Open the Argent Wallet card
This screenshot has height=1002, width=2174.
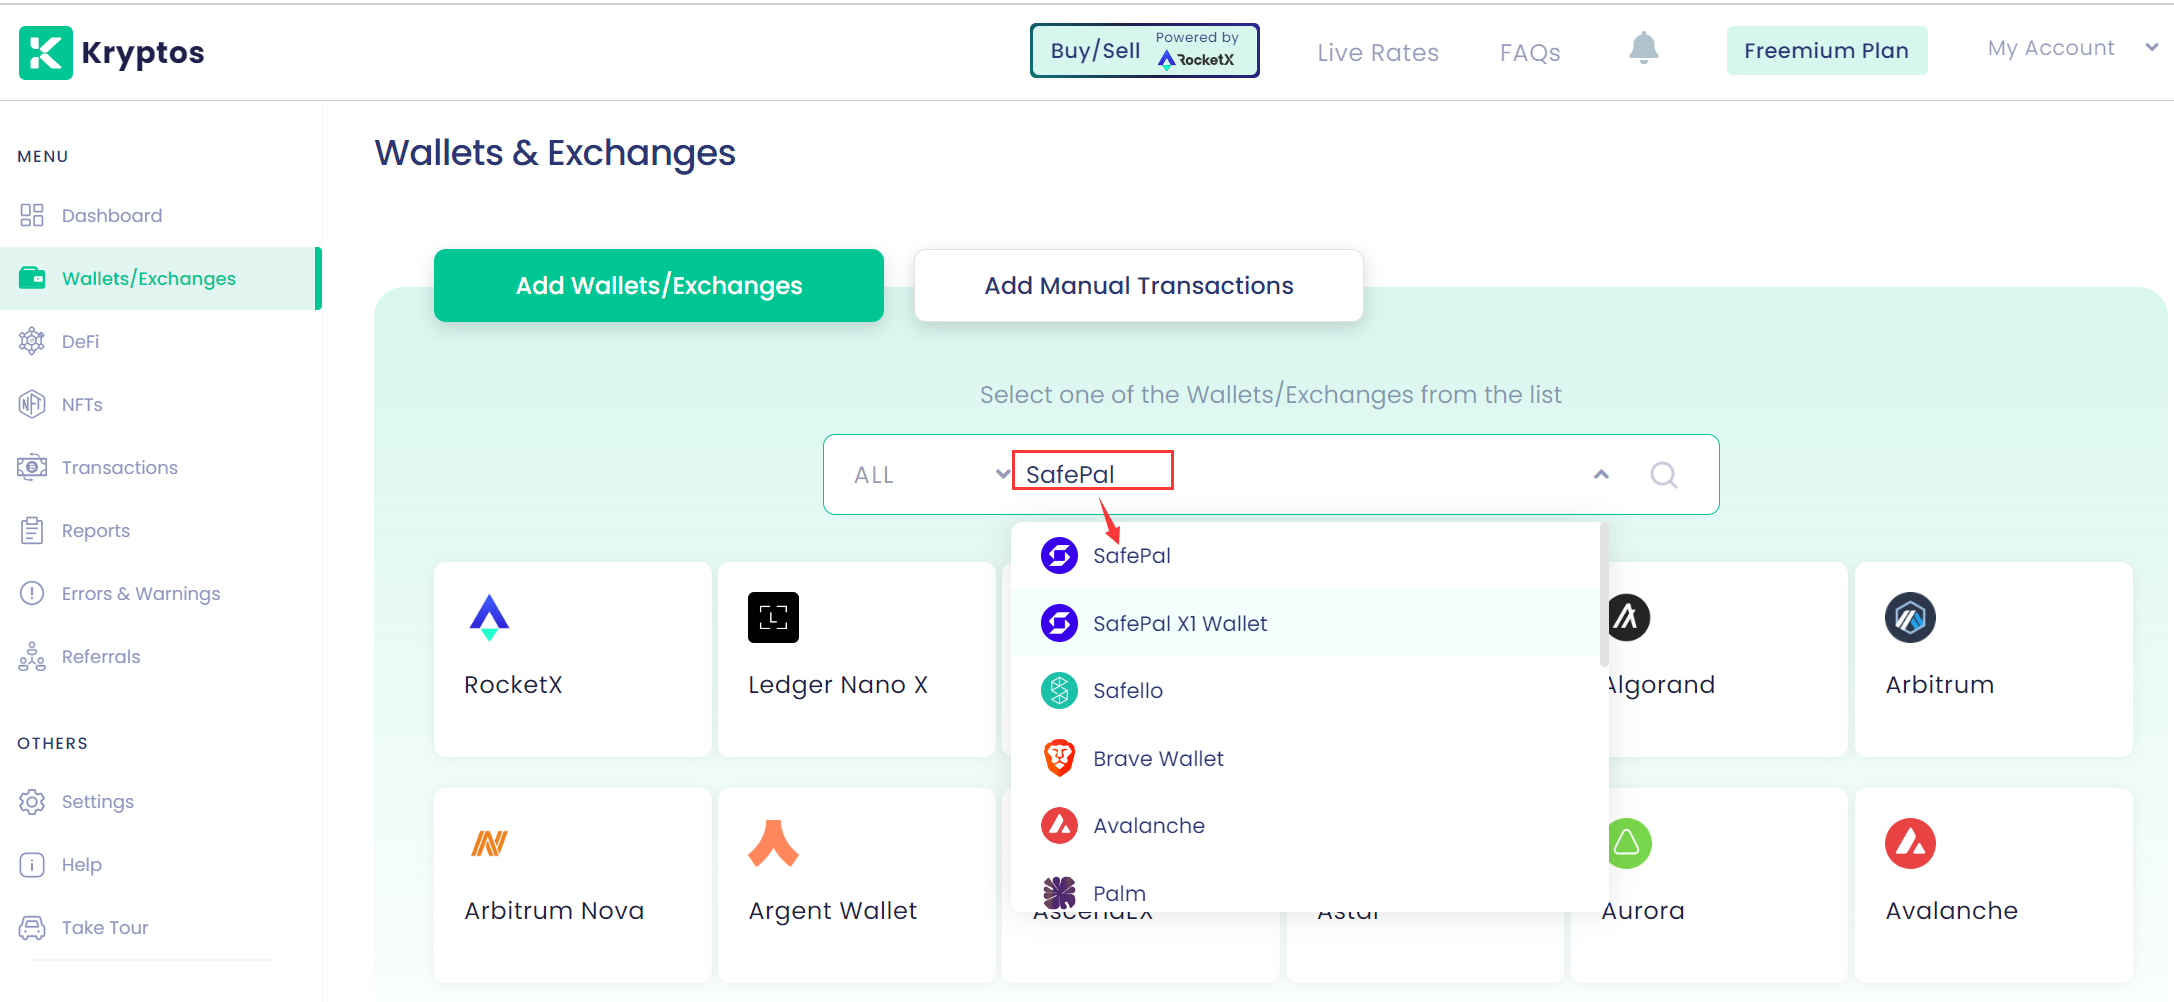coord(856,884)
